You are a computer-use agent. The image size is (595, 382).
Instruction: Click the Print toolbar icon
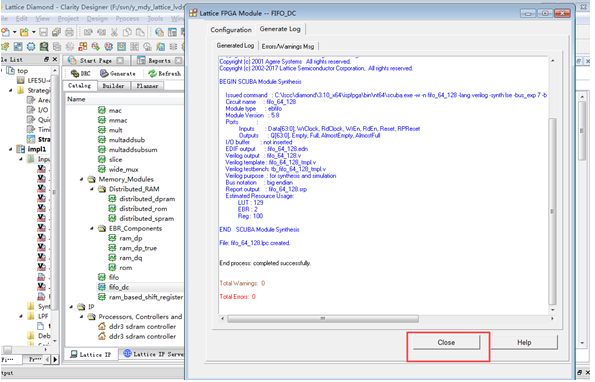coord(69,32)
